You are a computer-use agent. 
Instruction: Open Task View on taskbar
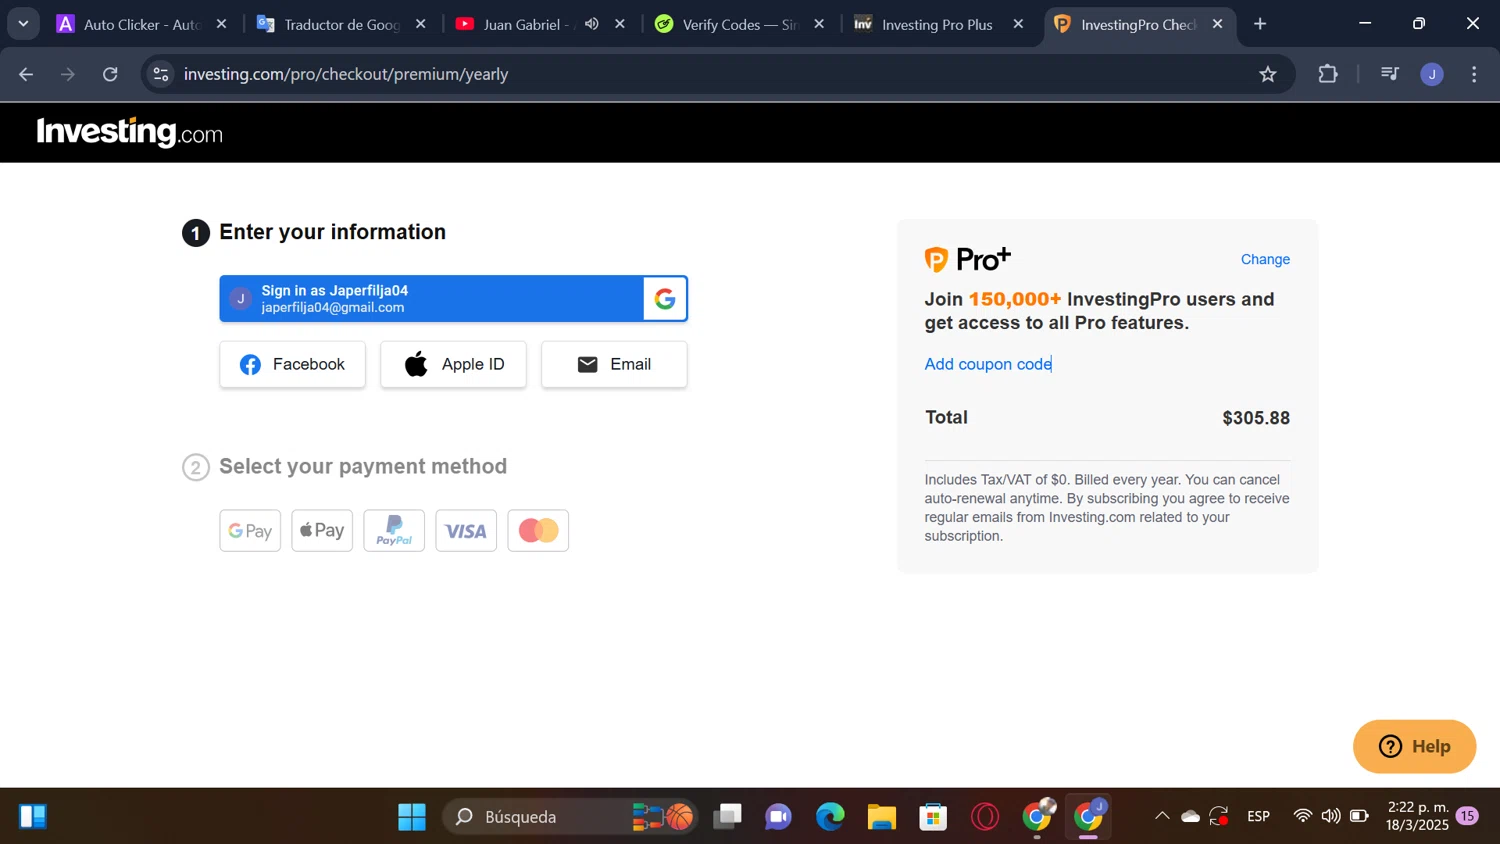728,817
